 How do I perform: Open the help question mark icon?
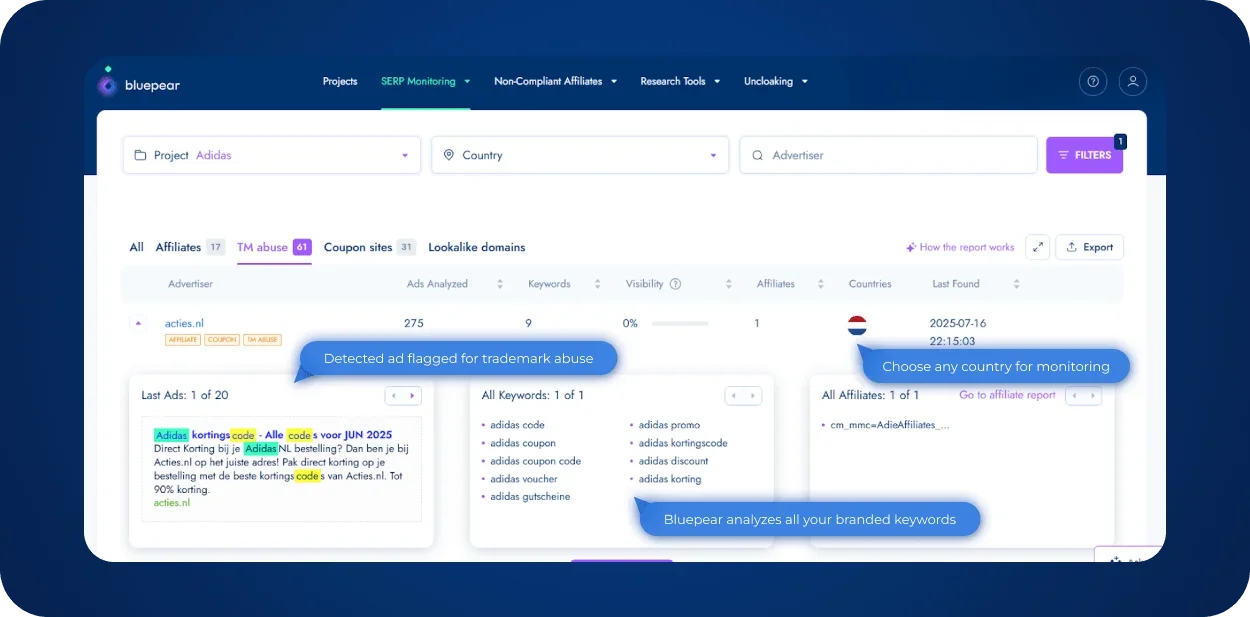(1093, 82)
